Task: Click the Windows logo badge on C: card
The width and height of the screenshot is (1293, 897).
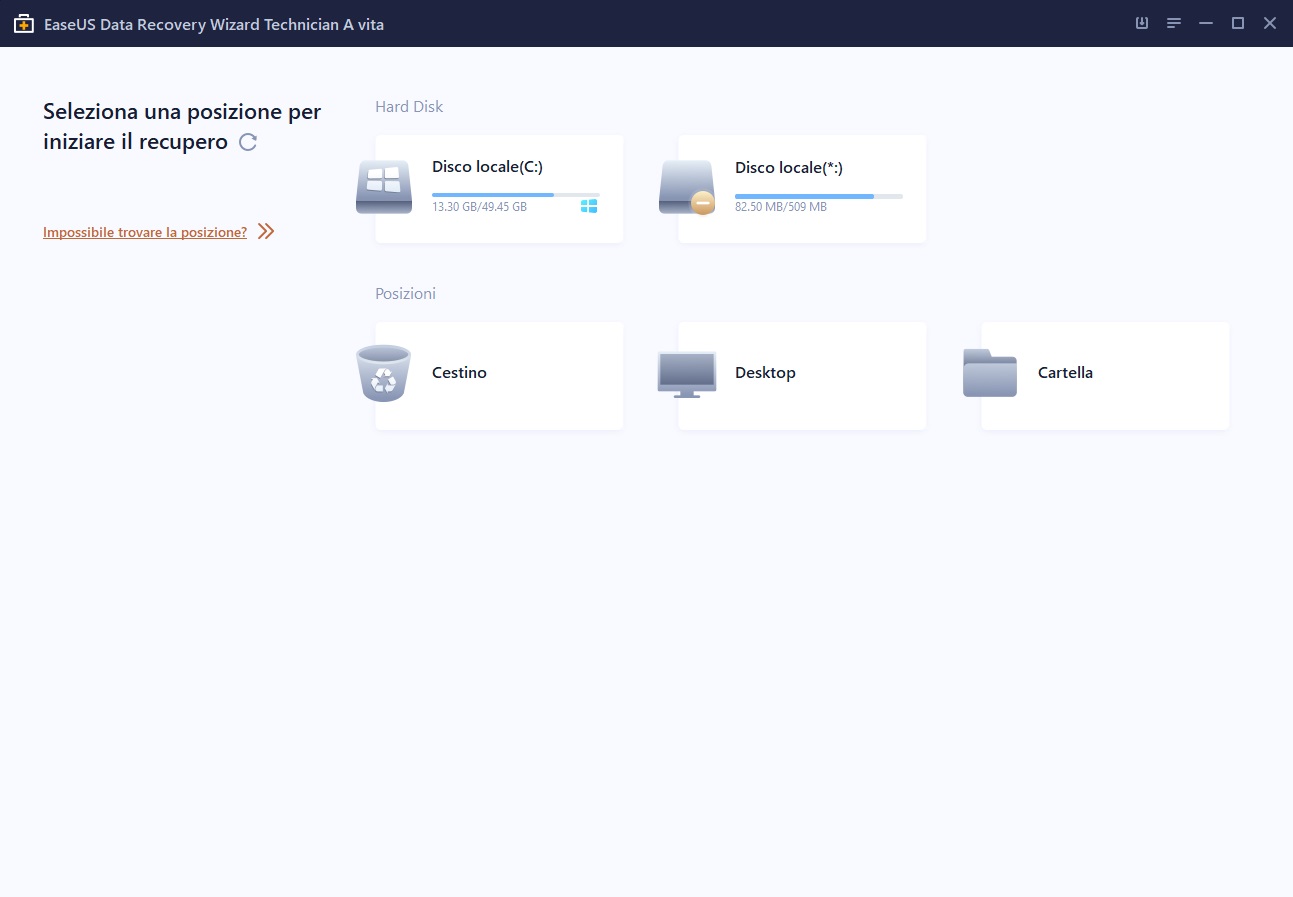Action: (589, 206)
